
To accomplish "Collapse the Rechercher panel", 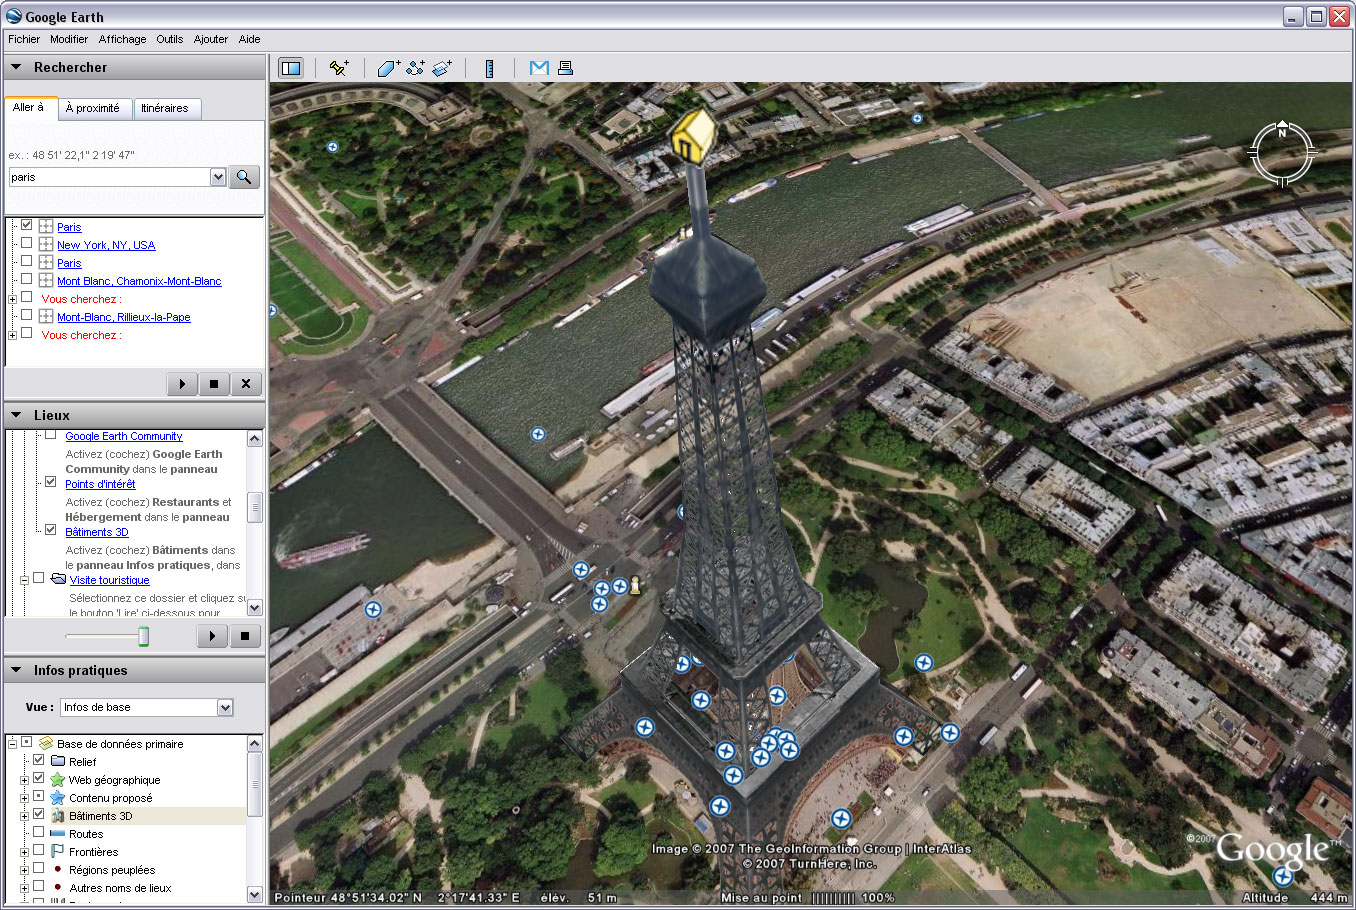I will (x=16, y=67).
